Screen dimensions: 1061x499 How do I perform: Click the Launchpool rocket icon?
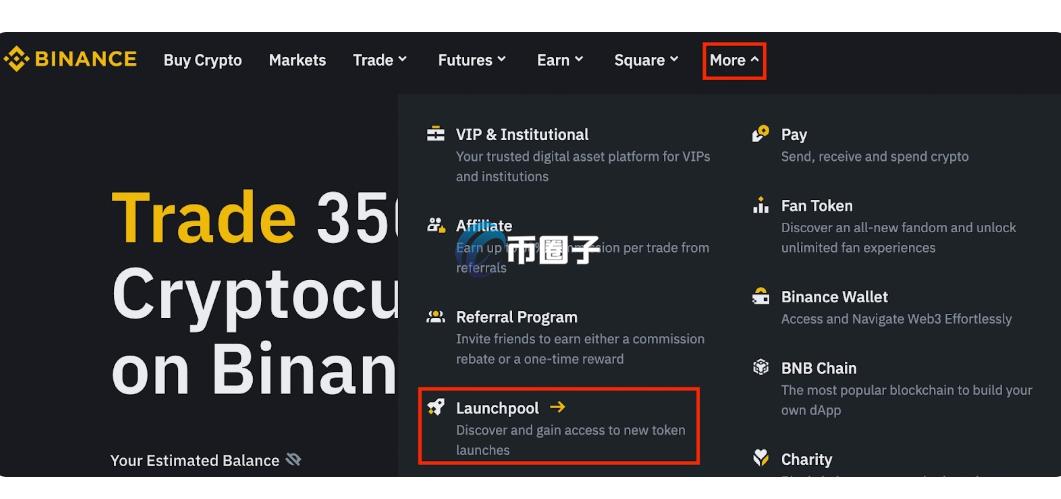pyautogui.click(x=436, y=408)
